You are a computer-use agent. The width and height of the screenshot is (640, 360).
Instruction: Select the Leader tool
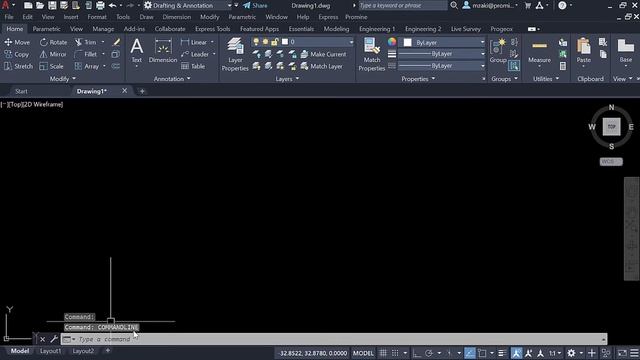(x=195, y=54)
